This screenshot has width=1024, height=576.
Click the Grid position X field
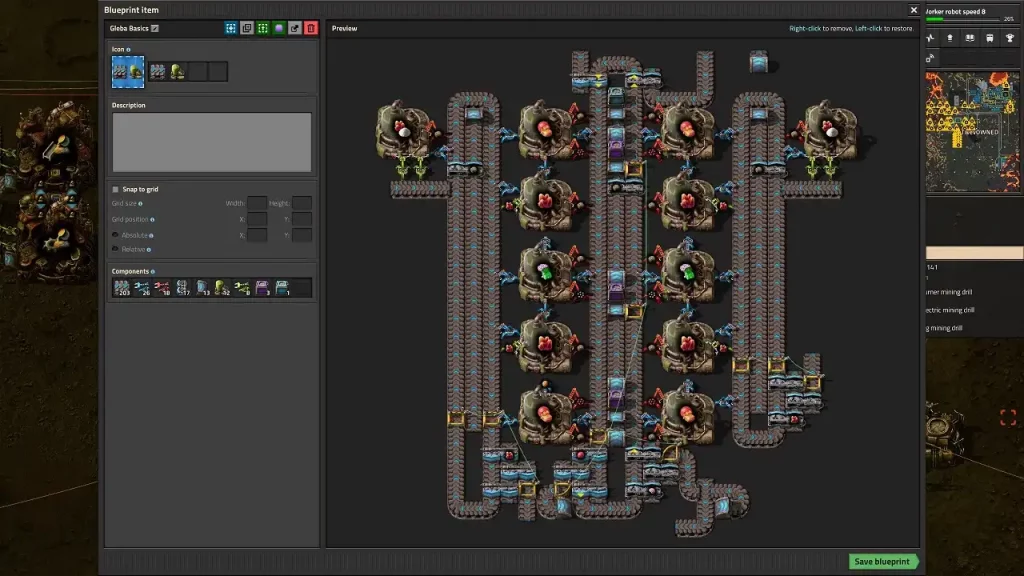(257, 219)
